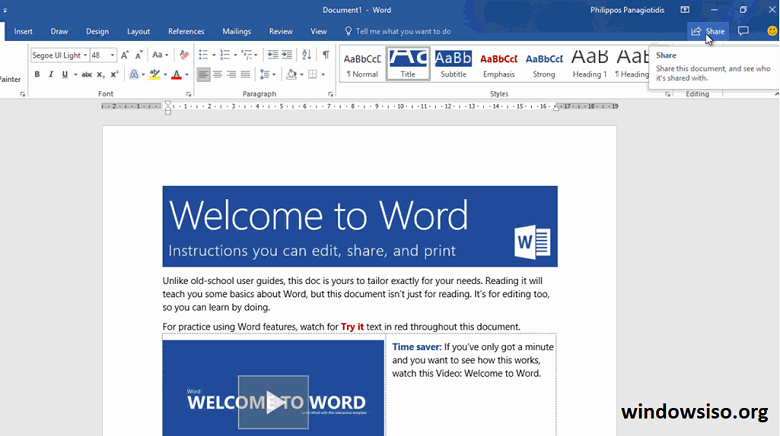Apply the Normal style
The image size is (780, 436).
[x=362, y=64]
